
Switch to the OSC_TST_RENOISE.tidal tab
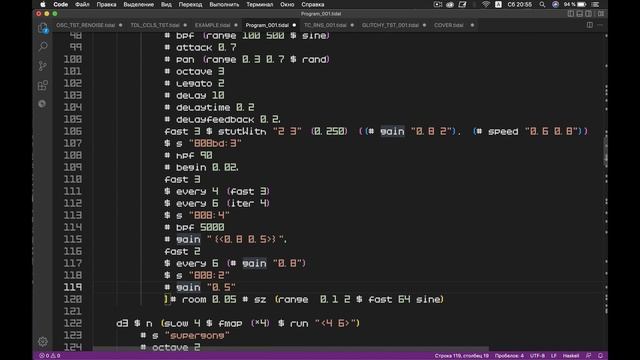coord(85,25)
